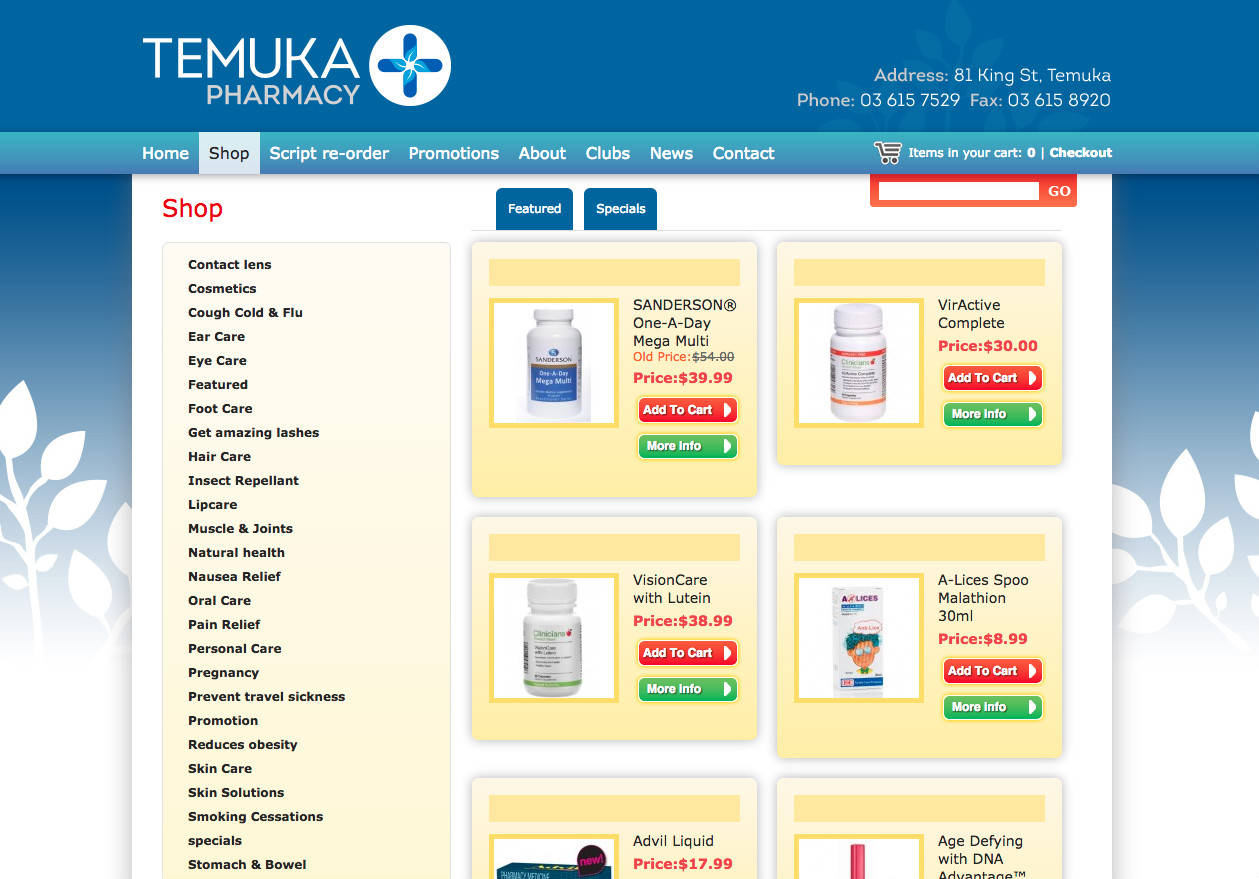This screenshot has height=879, width=1259.
Task: Click the VirActive Complete product title
Action: click(x=971, y=314)
